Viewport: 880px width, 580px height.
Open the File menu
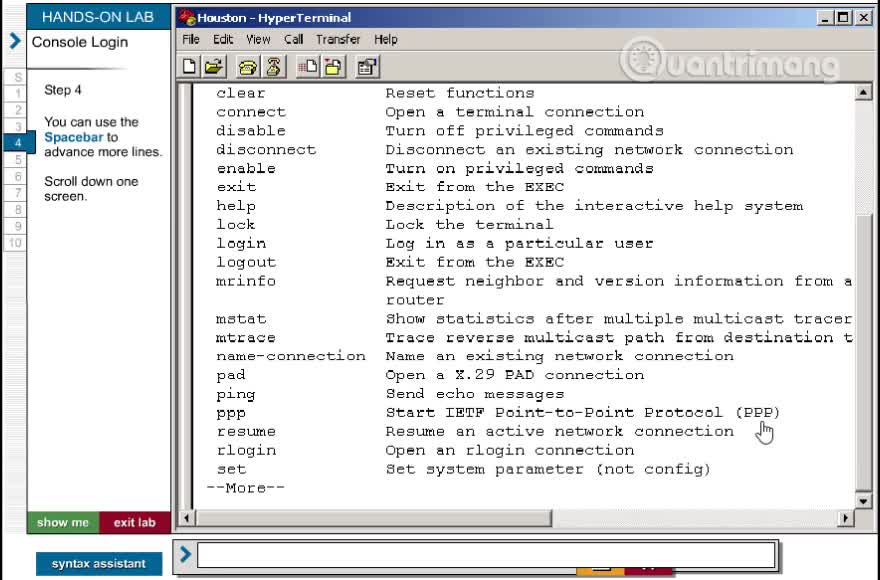pos(191,39)
